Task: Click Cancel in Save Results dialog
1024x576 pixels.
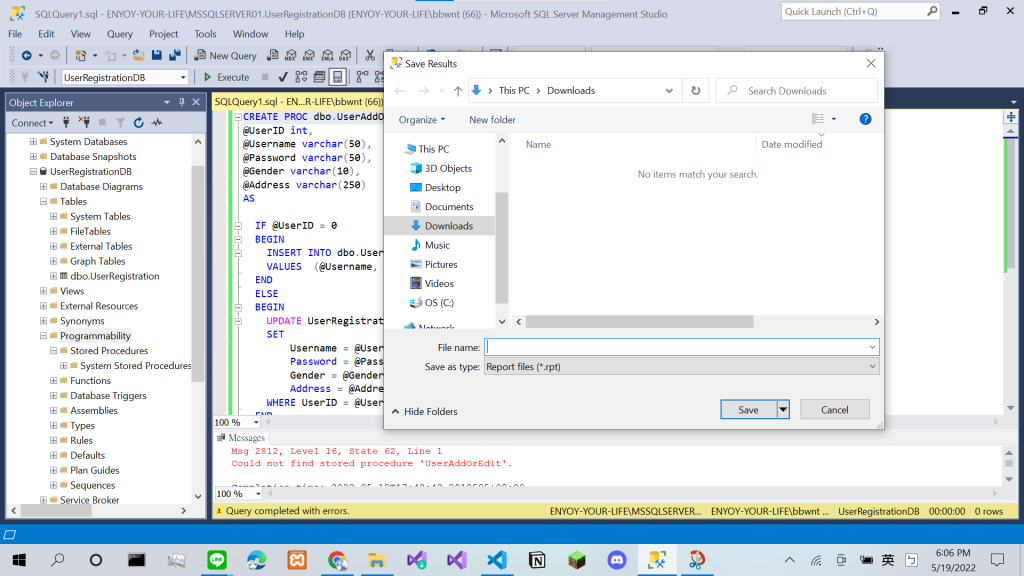Action: click(835, 410)
